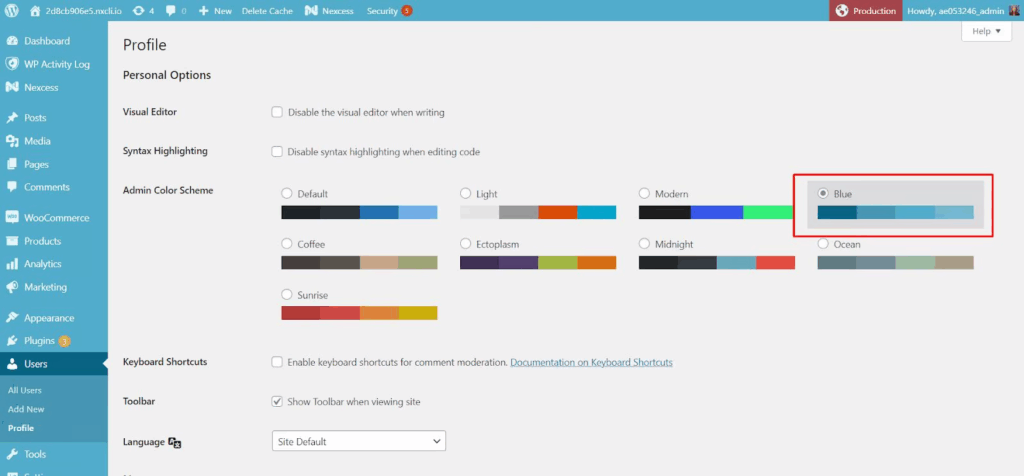1024x476 pixels.
Task: Expand the Help dropdown tab
Action: click(x=986, y=31)
